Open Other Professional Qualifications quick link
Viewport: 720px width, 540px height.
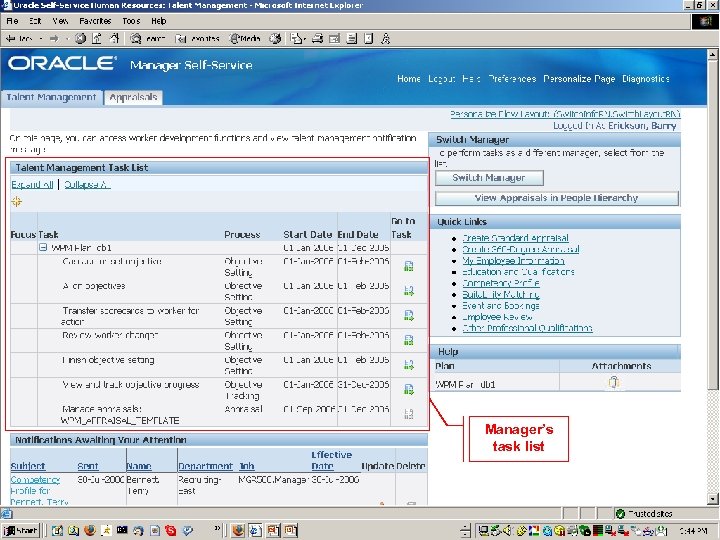click(527, 328)
